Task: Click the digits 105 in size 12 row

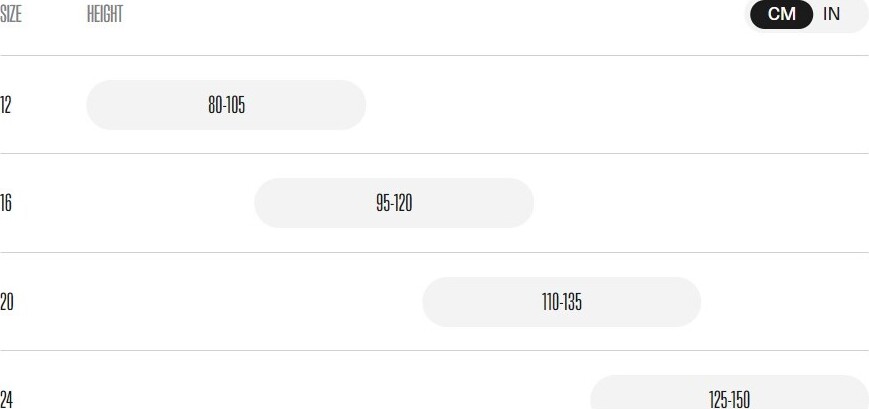Action: 235,105
